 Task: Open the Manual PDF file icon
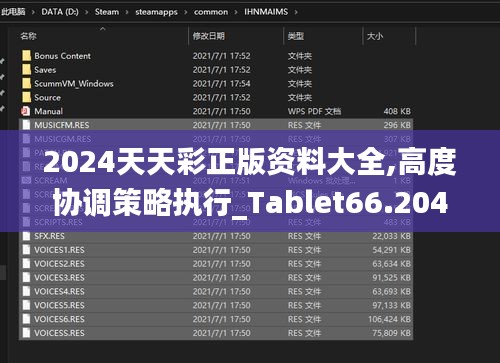tap(26, 111)
